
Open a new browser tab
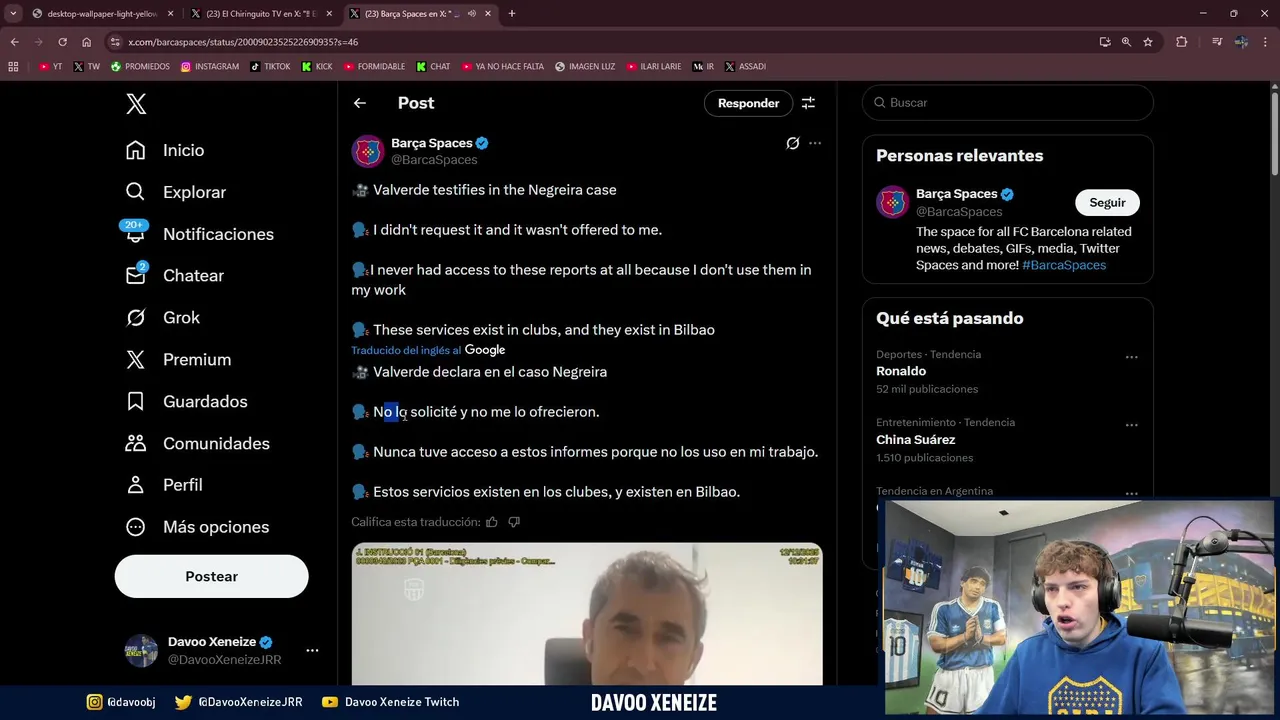pyautogui.click(x=512, y=14)
